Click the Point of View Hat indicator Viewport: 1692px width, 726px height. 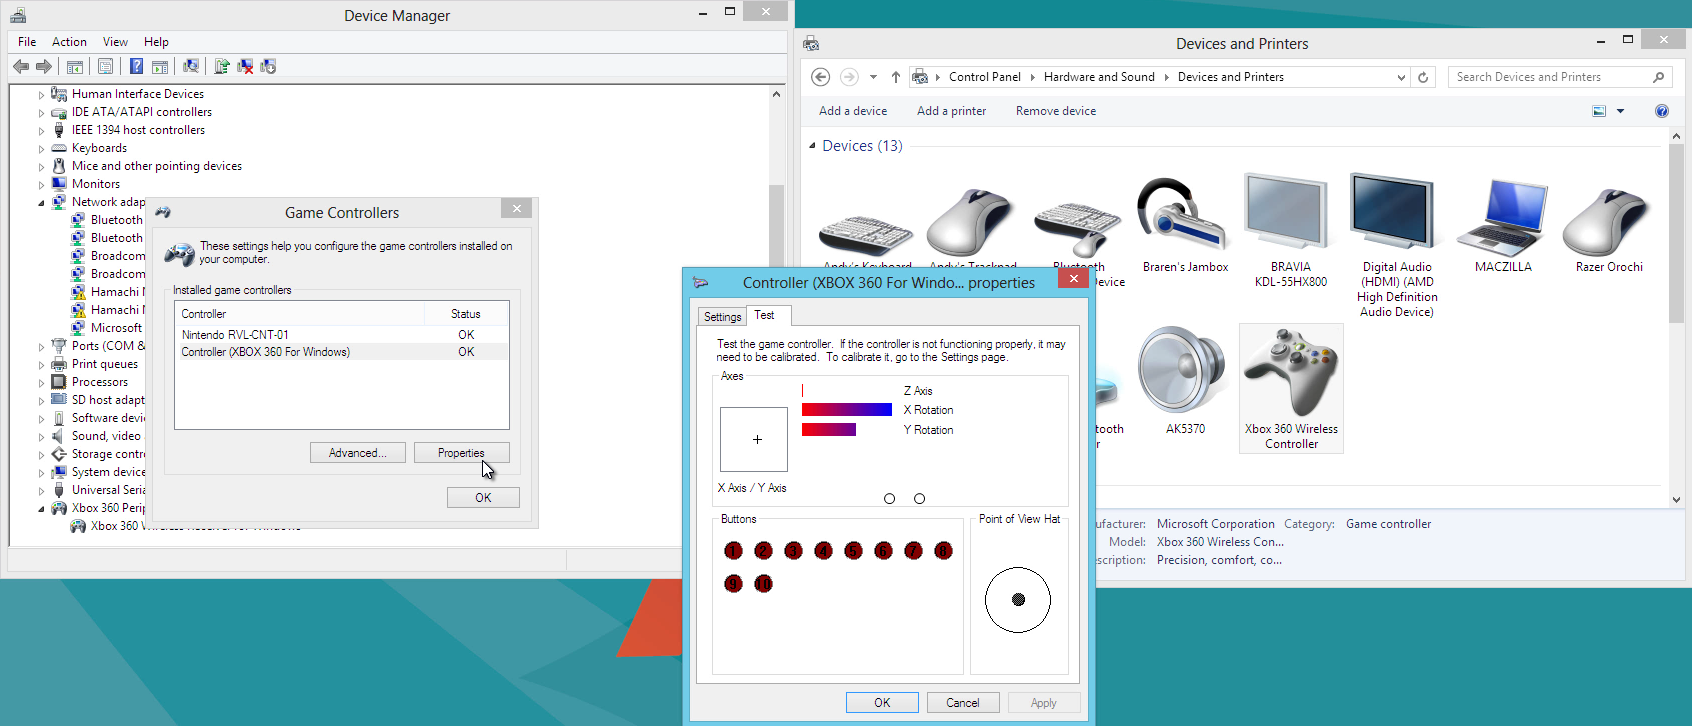[x=1018, y=600]
